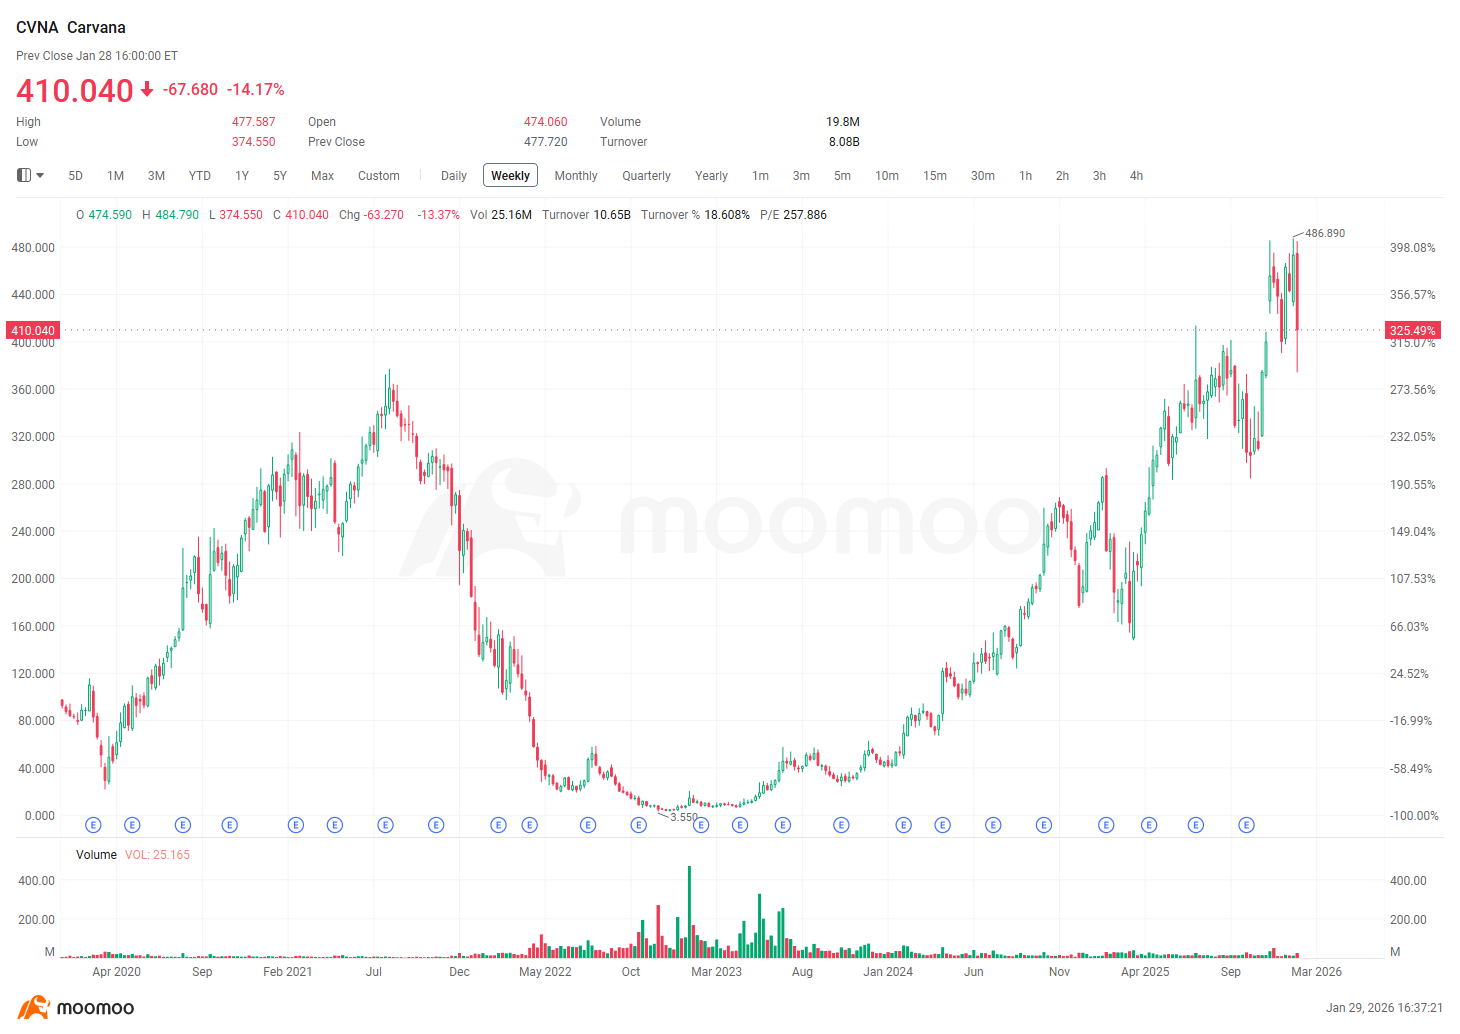Click the 486.890 high price label

click(x=1324, y=233)
